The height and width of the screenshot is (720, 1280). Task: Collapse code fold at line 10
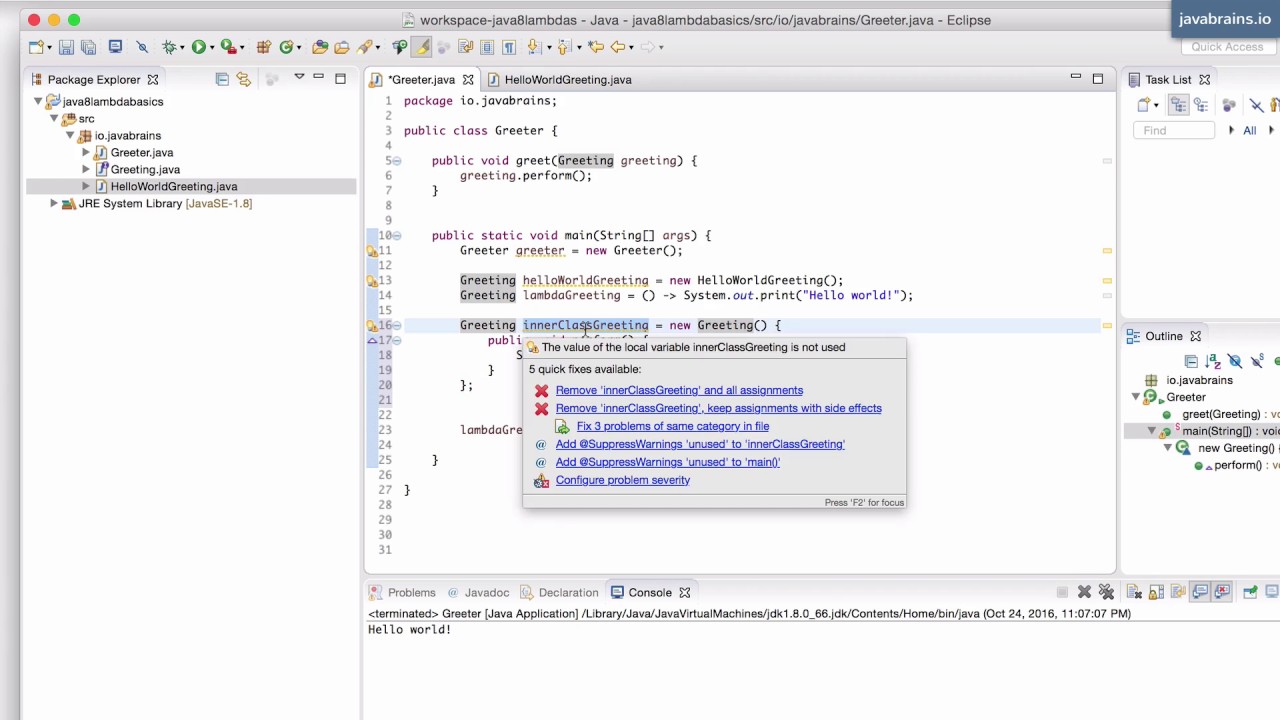pyautogui.click(x=397, y=236)
